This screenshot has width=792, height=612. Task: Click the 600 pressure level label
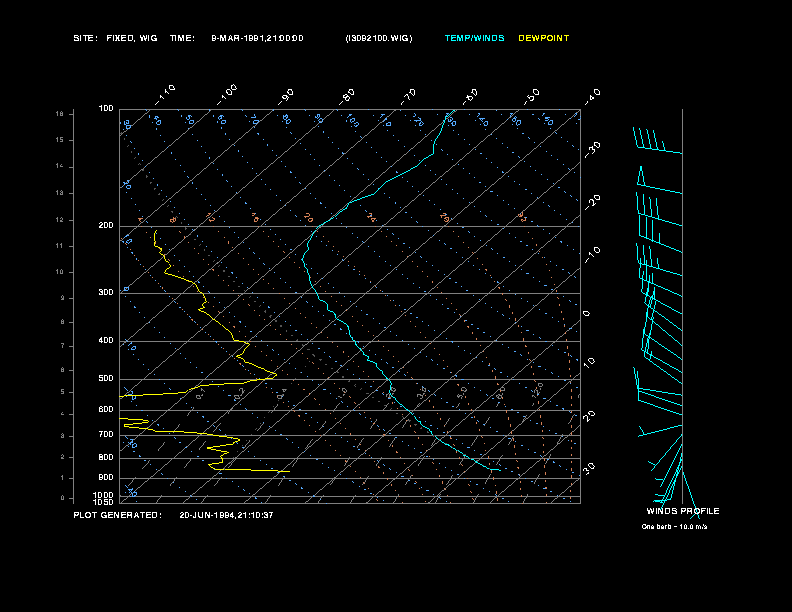click(x=106, y=410)
